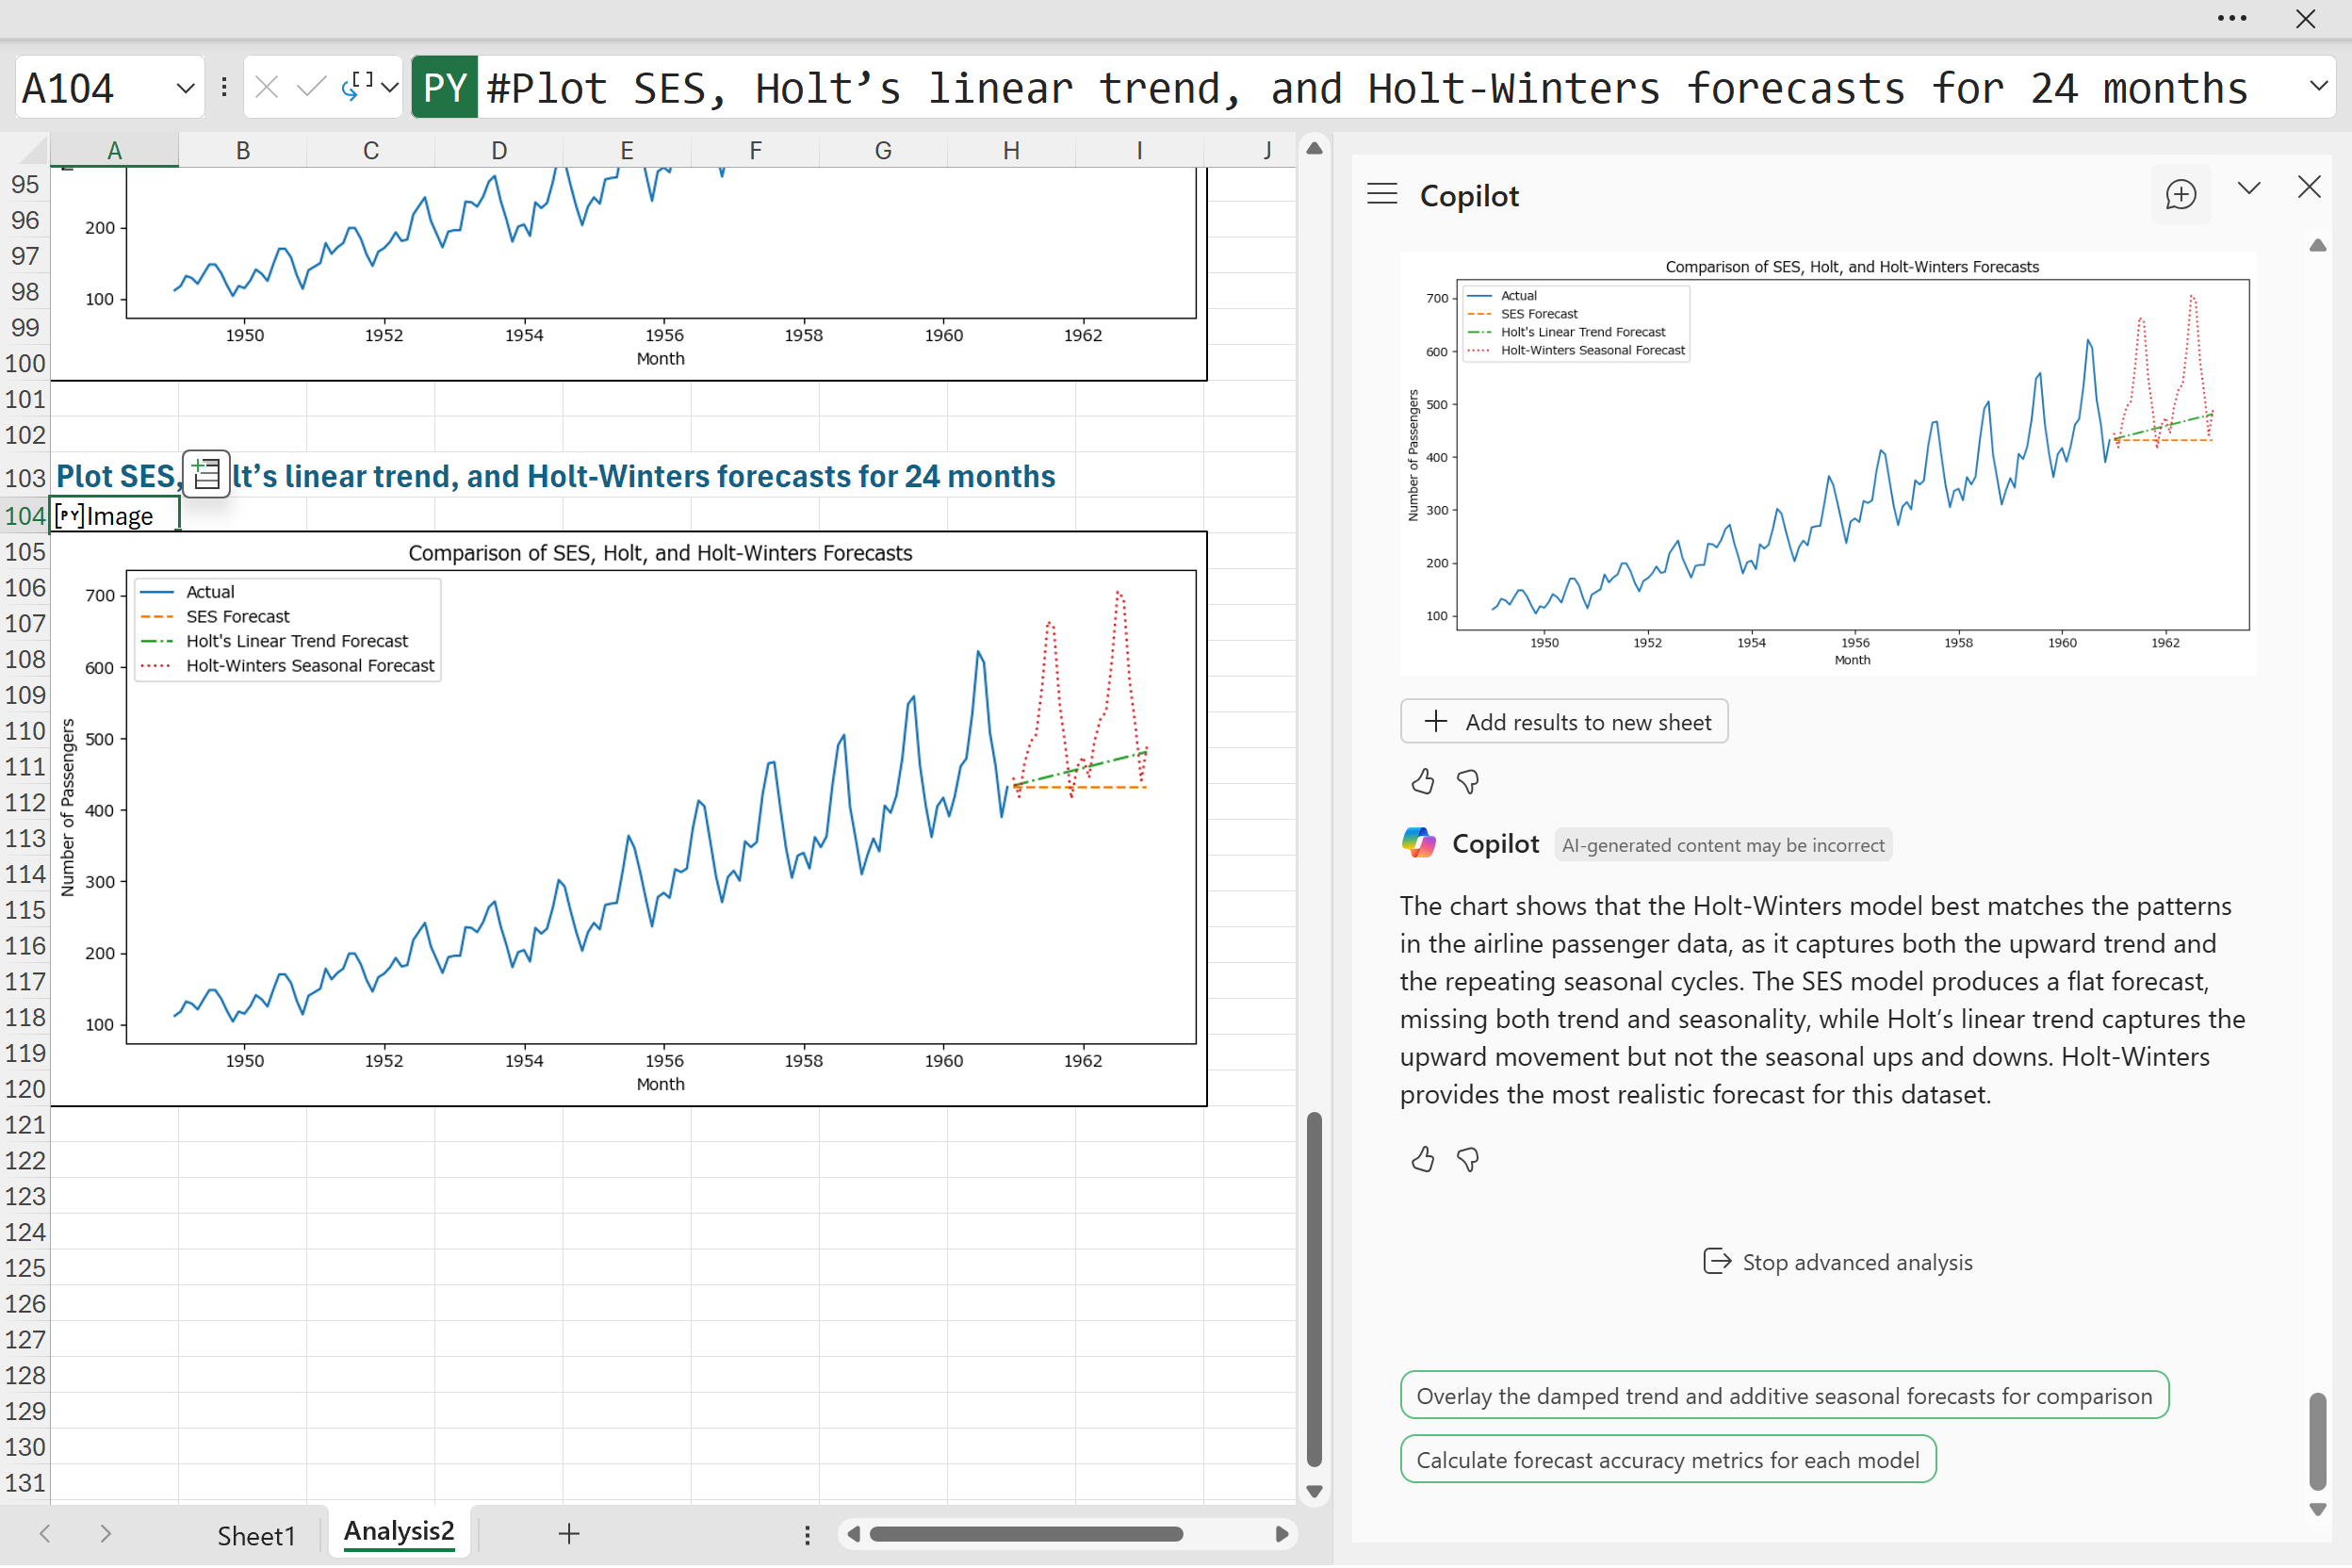2352x1568 pixels.
Task: Choose forecast accuracy metrics suggestion
Action: pos(1667,1460)
